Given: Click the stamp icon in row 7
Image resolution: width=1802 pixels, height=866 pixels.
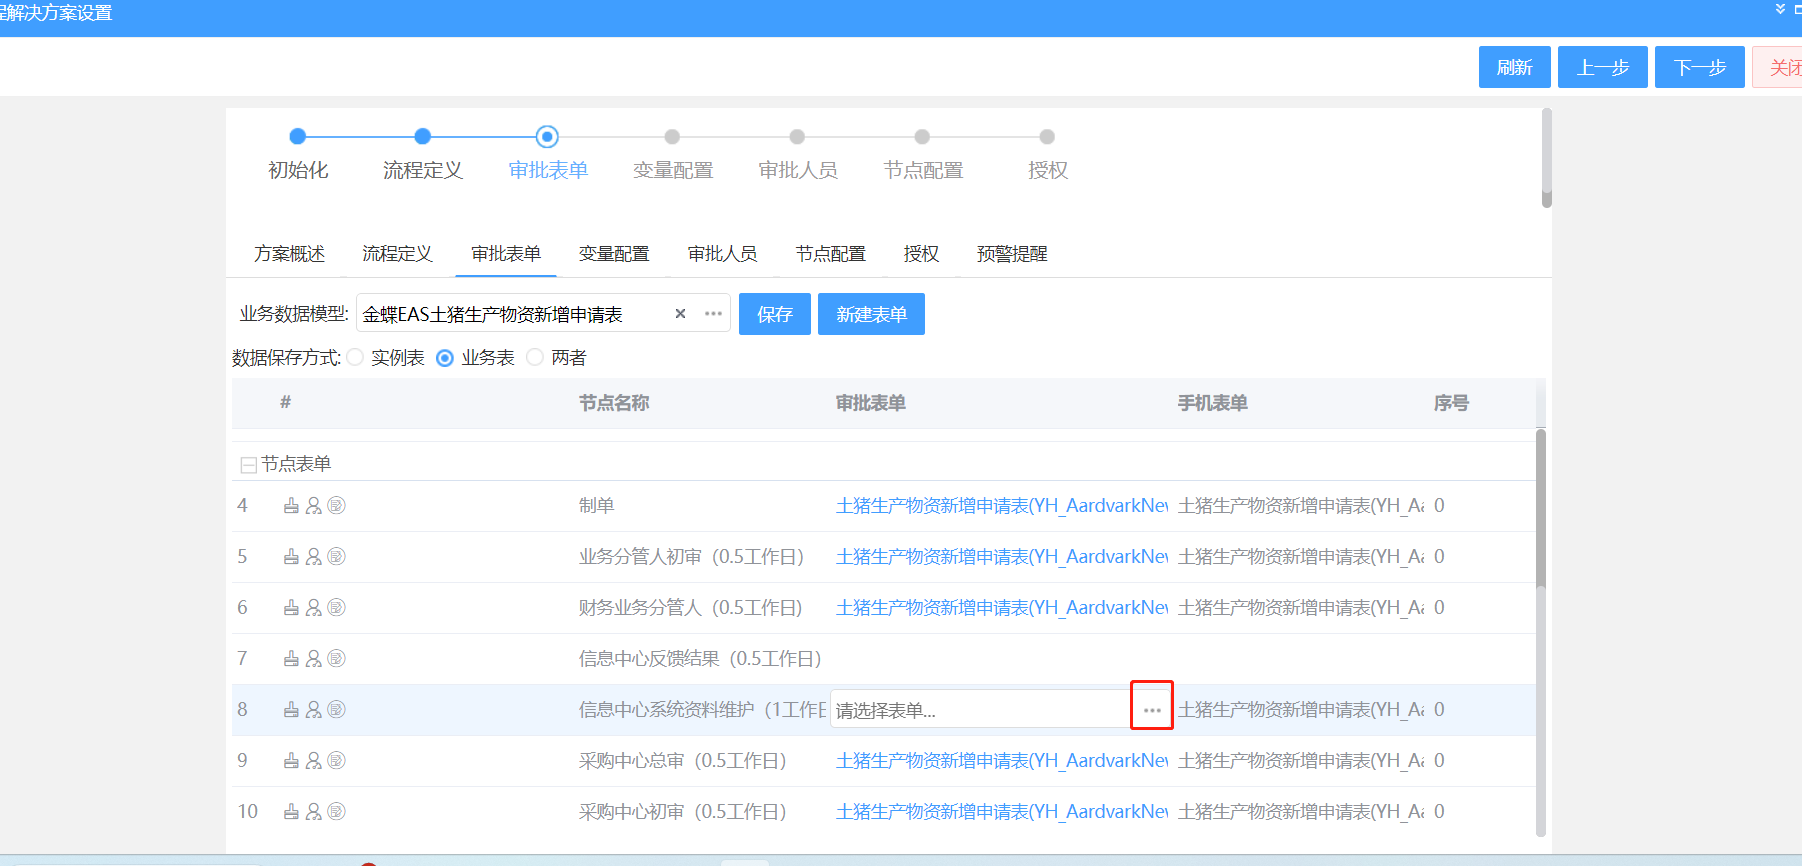Looking at the screenshot, I should [291, 659].
